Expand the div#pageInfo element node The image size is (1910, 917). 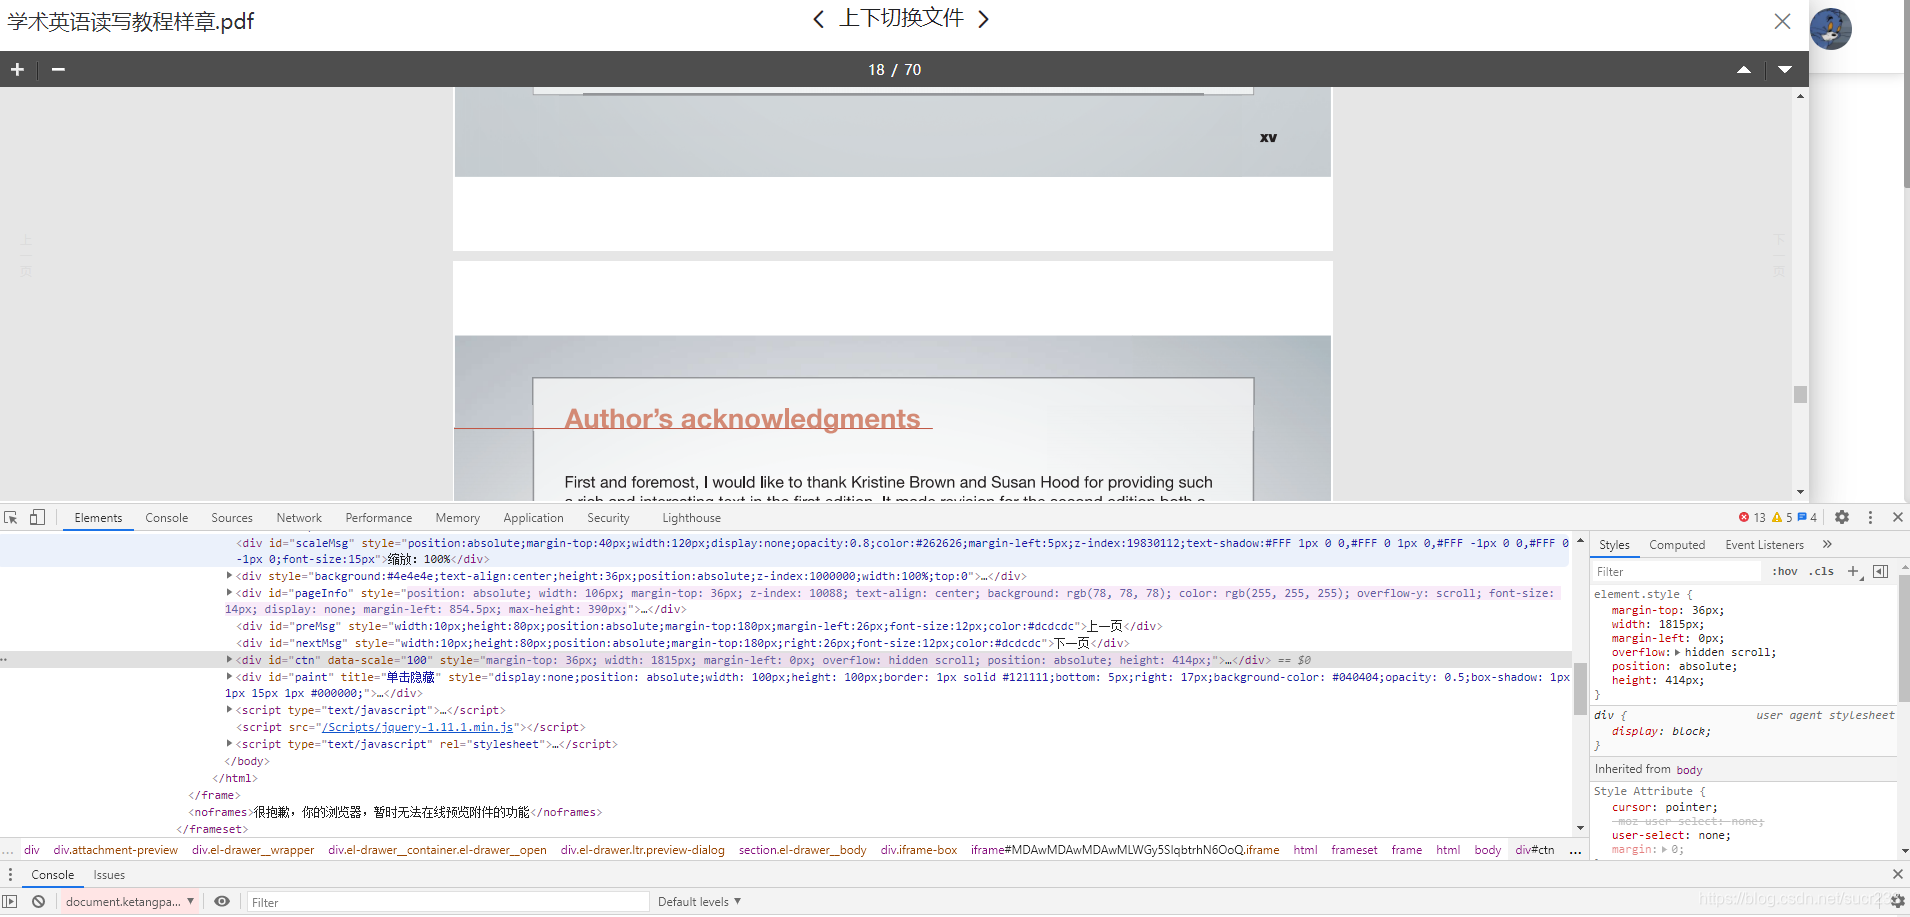coord(229,592)
